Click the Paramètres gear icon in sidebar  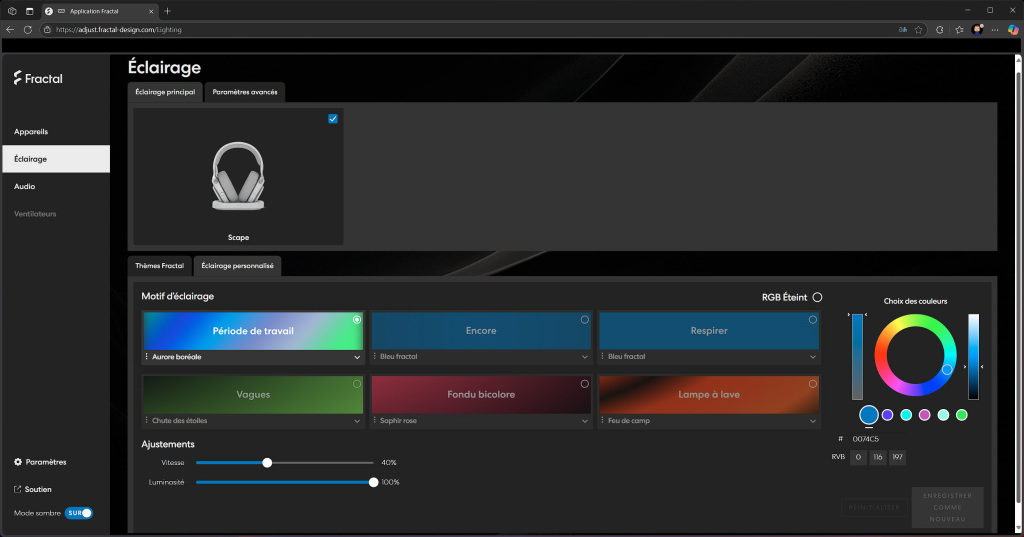coord(18,462)
